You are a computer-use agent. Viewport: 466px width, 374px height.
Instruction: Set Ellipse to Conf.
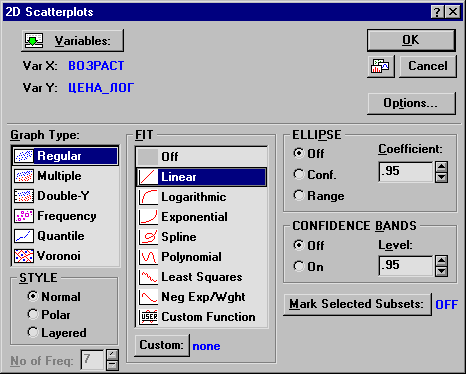299,174
